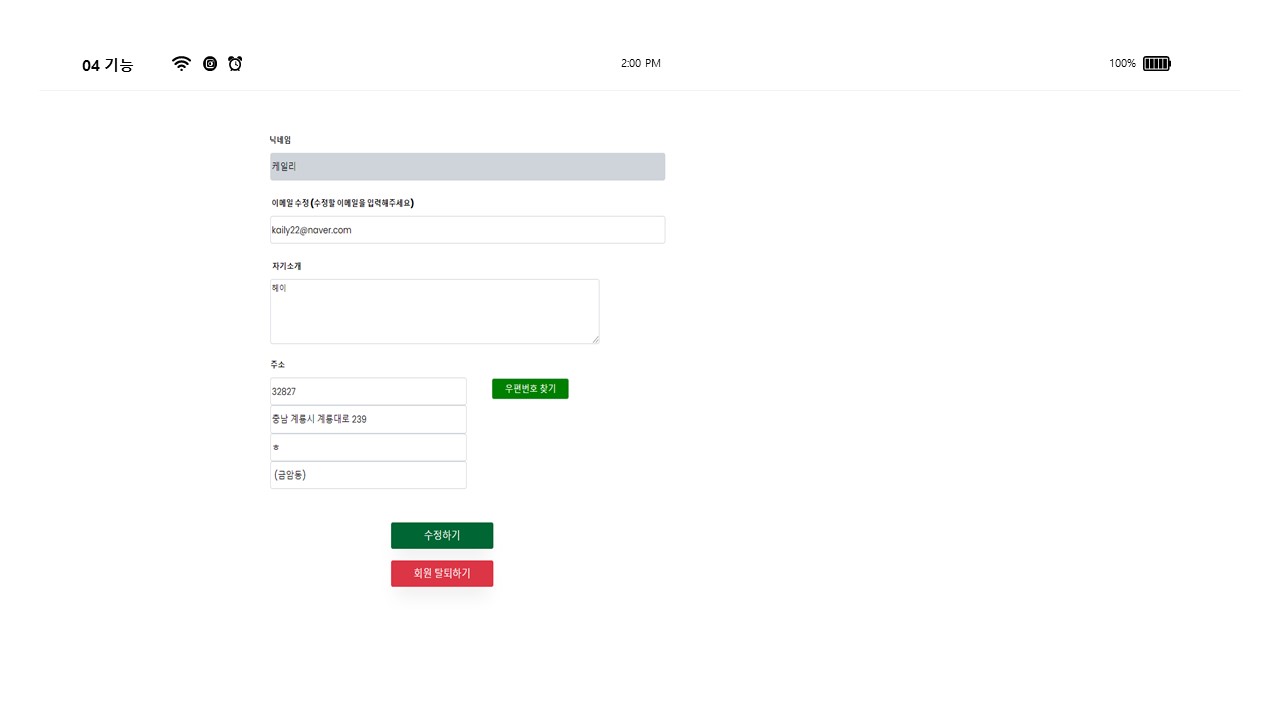
Task: Click the battery indicator icon
Action: tap(1156, 63)
